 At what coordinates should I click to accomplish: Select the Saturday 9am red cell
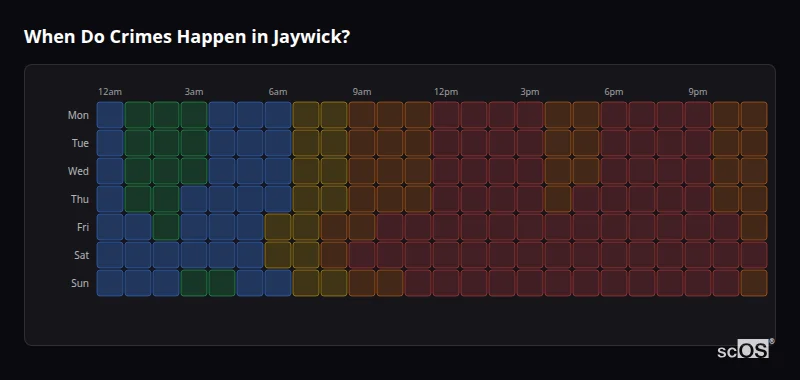(x=362, y=255)
